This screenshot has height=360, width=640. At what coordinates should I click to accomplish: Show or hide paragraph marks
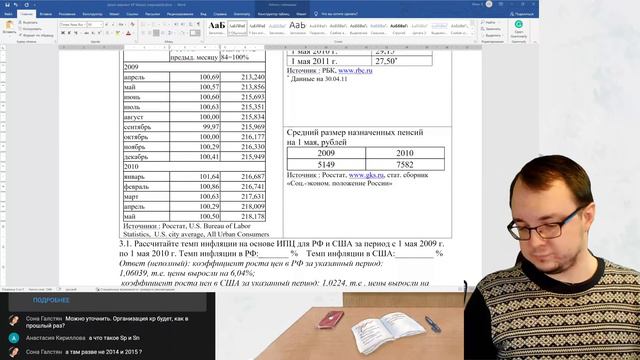point(198,24)
